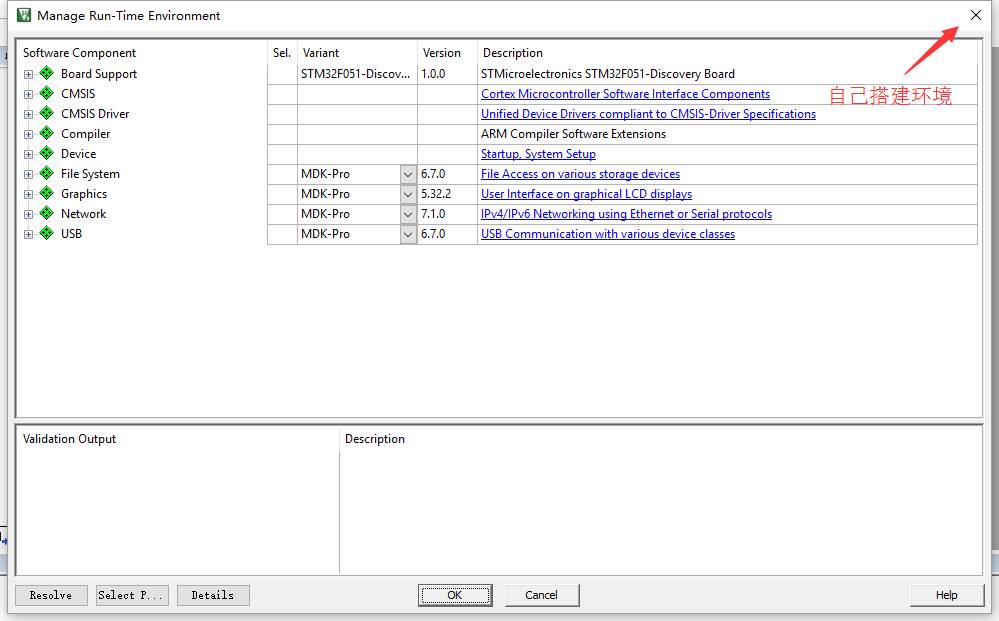Click version 1.0.0 cell
This screenshot has height=621, width=999.
click(447, 74)
